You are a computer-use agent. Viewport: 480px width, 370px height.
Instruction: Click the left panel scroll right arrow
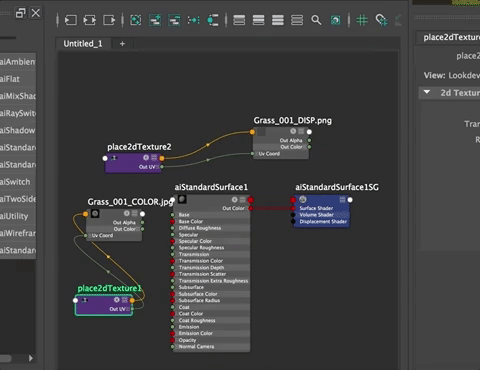tap(31, 358)
